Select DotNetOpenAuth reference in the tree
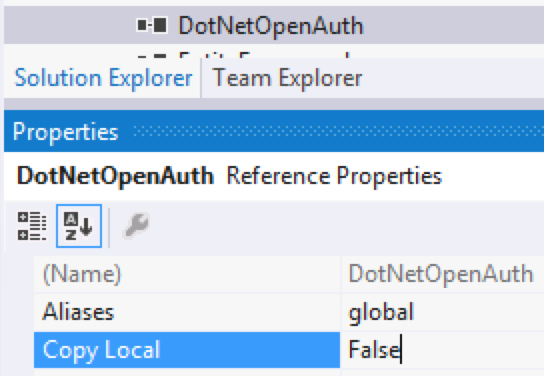This screenshot has width=544, height=376. coord(271,26)
